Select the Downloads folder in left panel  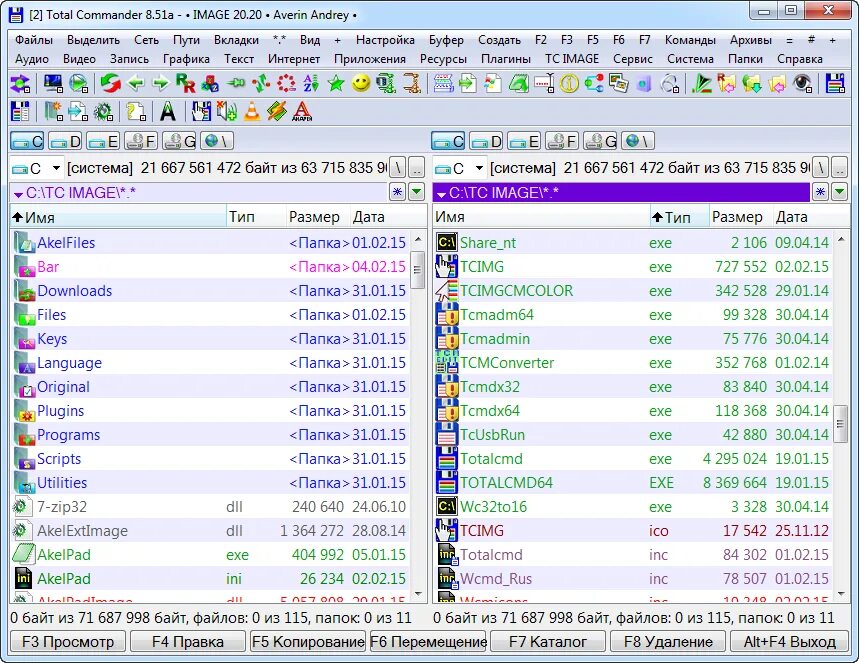210,290
